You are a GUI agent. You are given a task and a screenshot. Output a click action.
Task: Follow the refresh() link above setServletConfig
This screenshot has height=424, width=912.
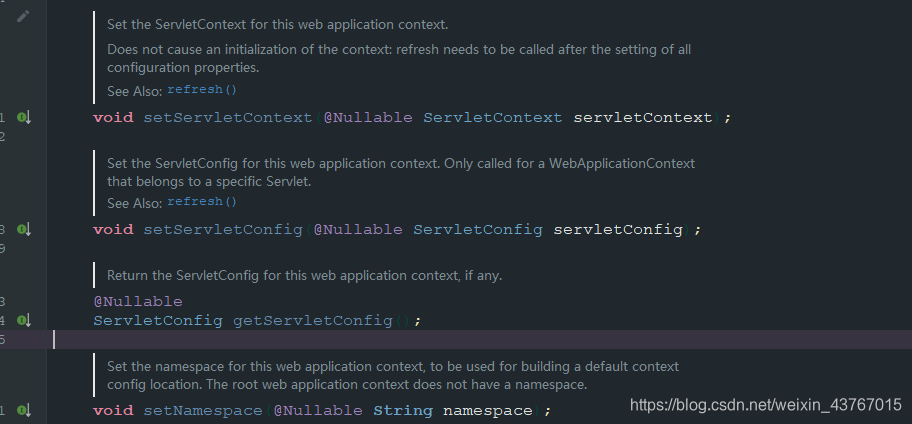pos(202,201)
